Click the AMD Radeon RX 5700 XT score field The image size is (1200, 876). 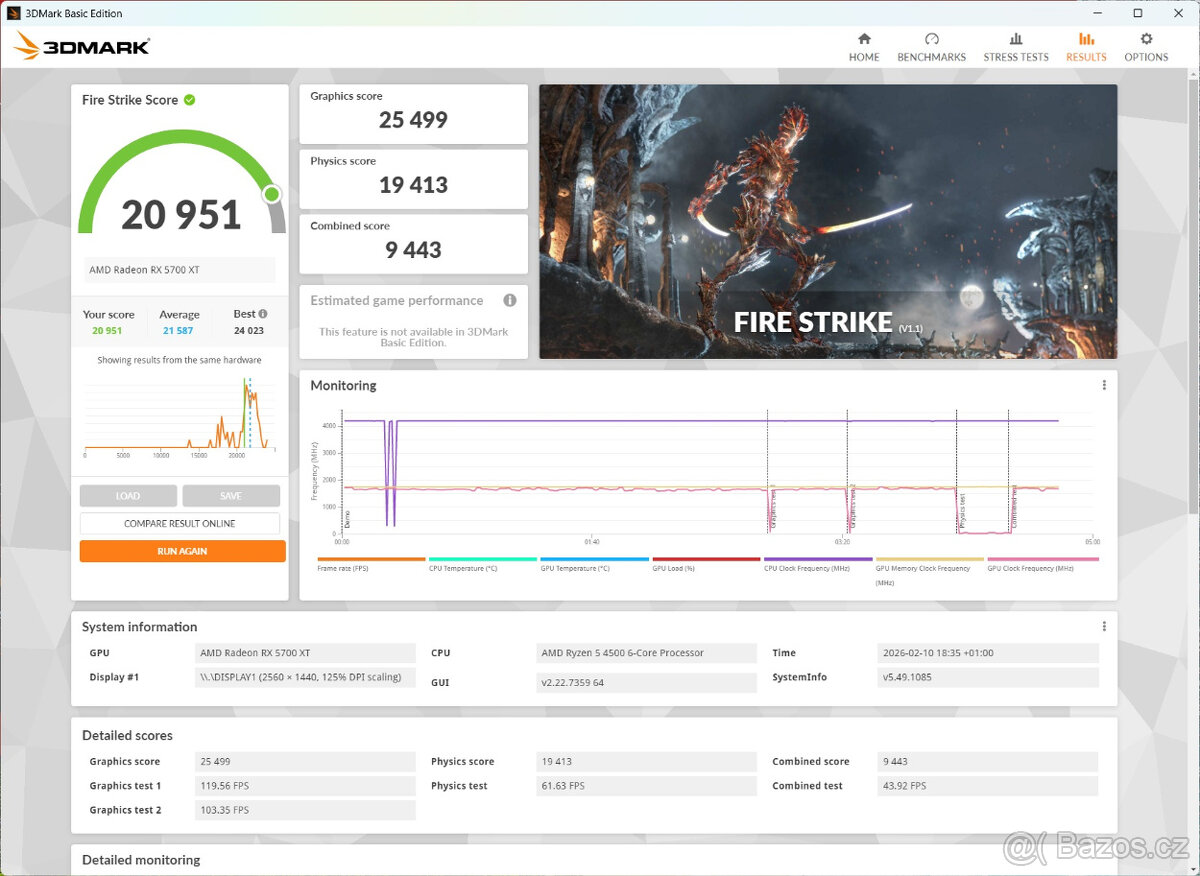pos(178,269)
